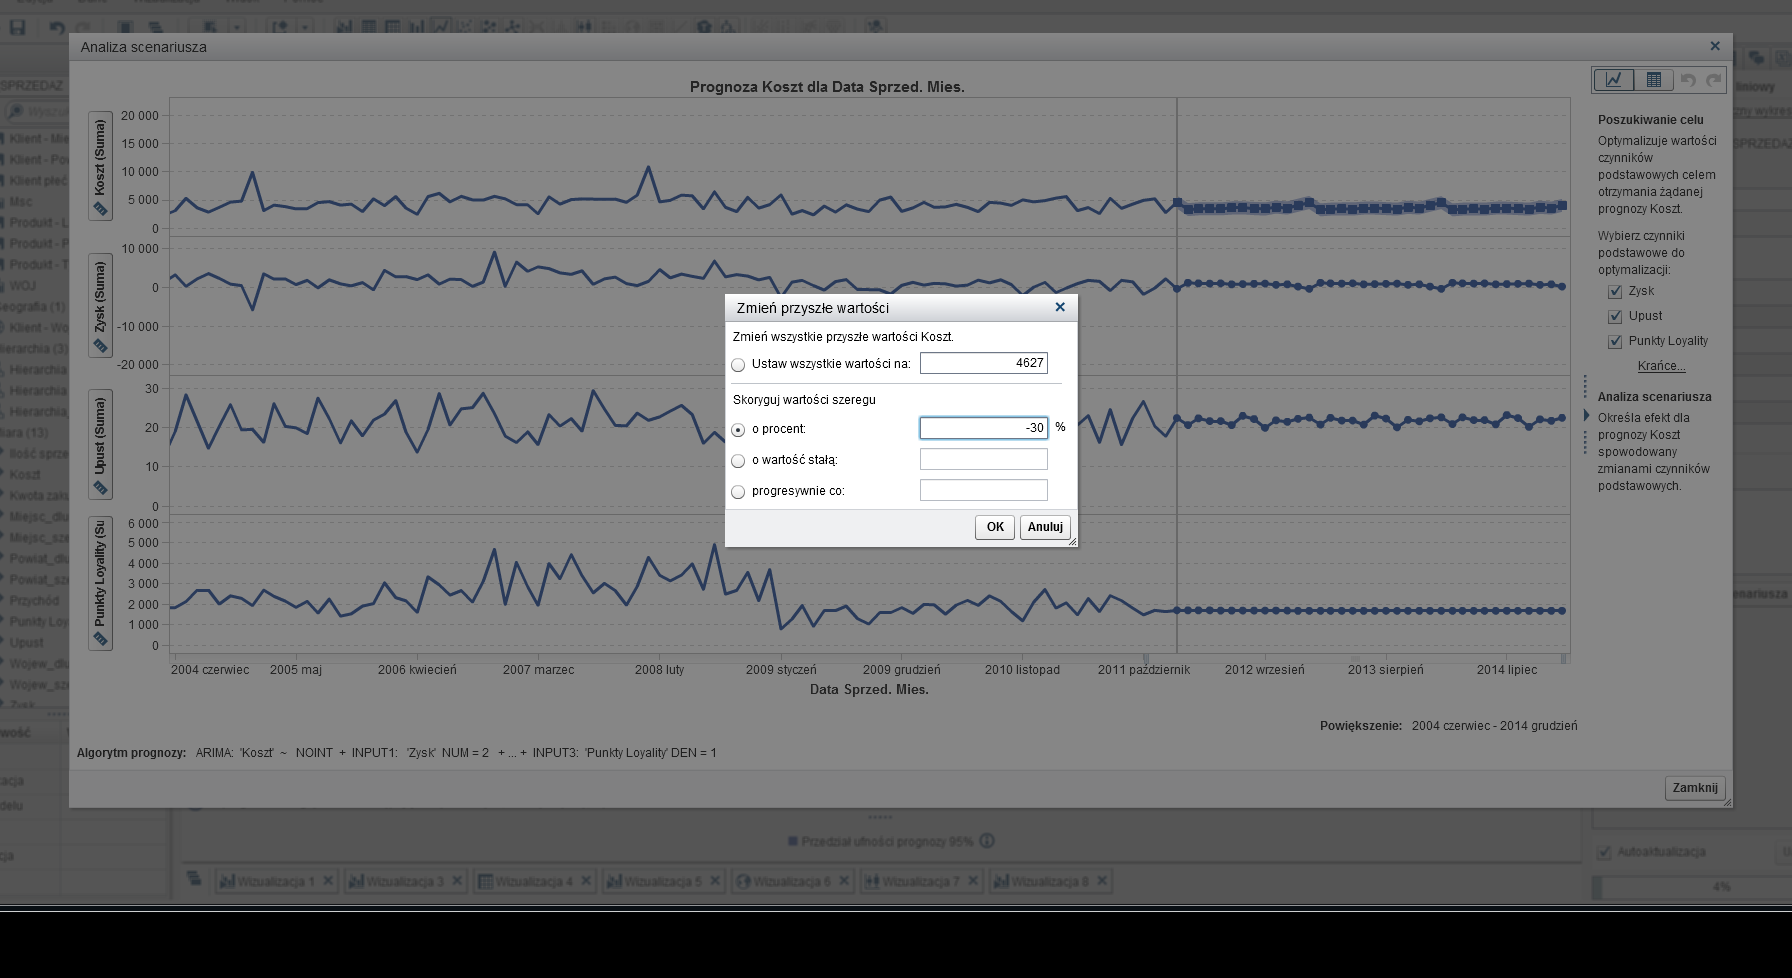This screenshot has height=978, width=1792.
Task: Click the chart title 'Prognoza Koszt dla Data Sprzed. Mies.'
Action: [827, 87]
